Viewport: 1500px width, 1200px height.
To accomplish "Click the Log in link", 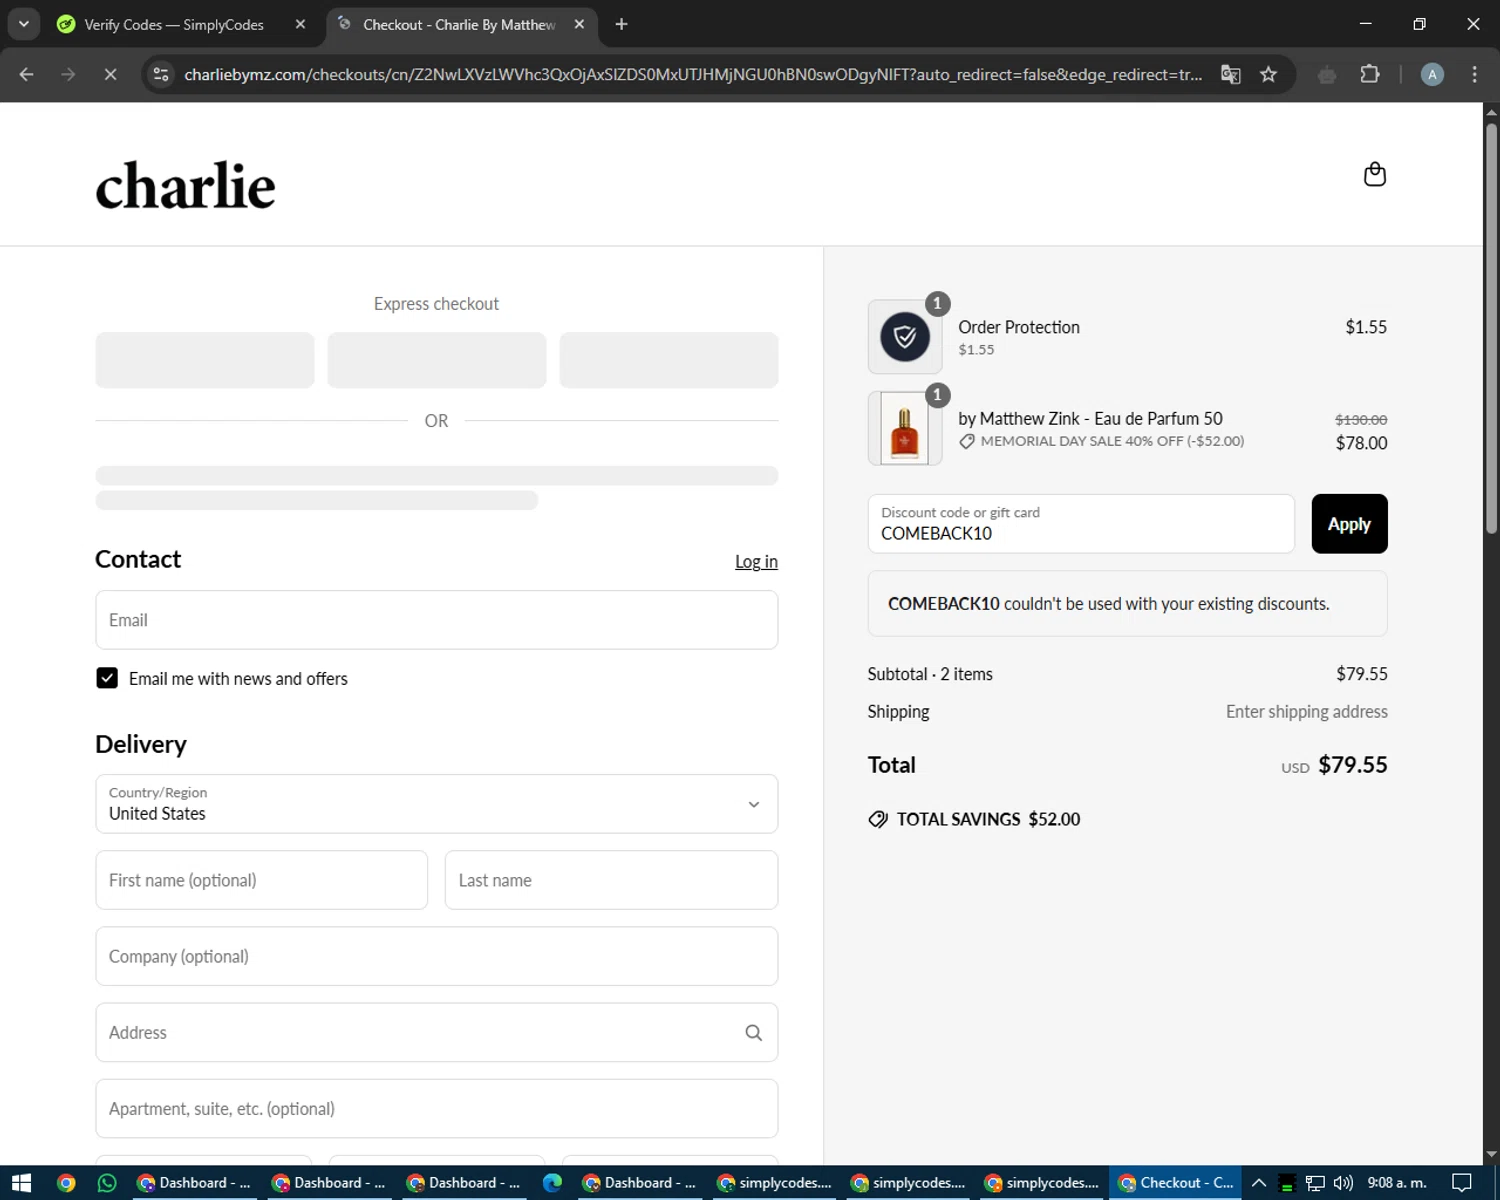I will click(756, 562).
